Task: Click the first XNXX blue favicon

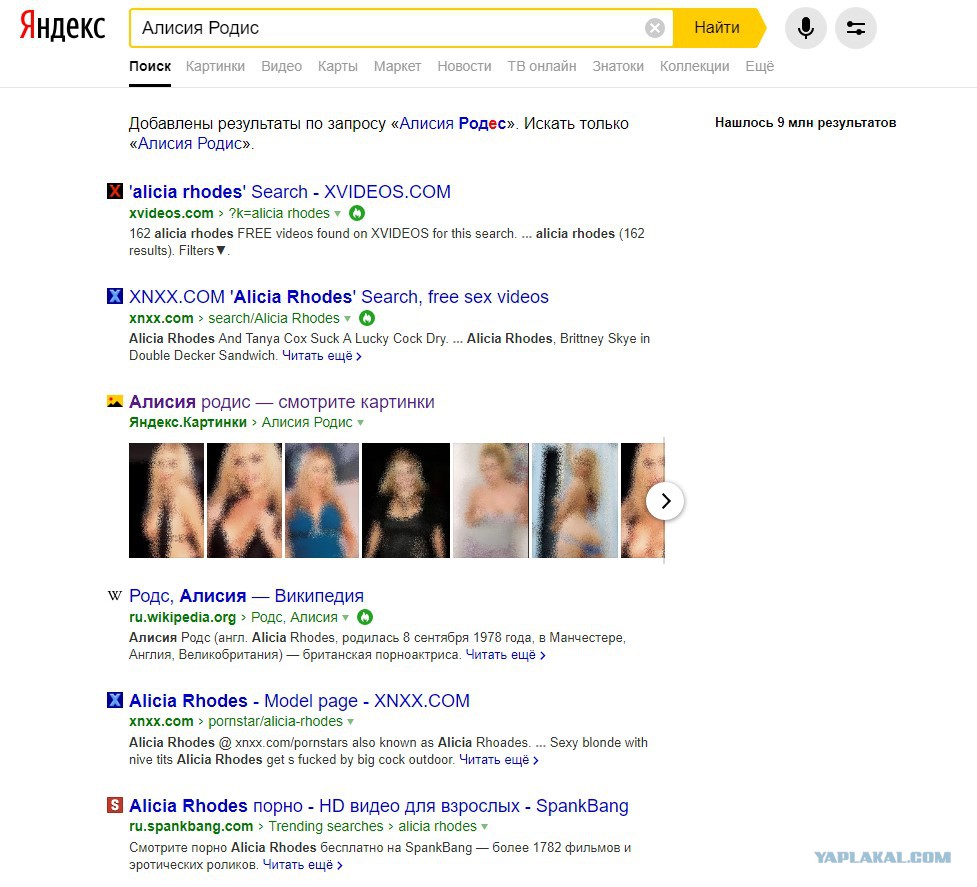Action: coord(115,296)
